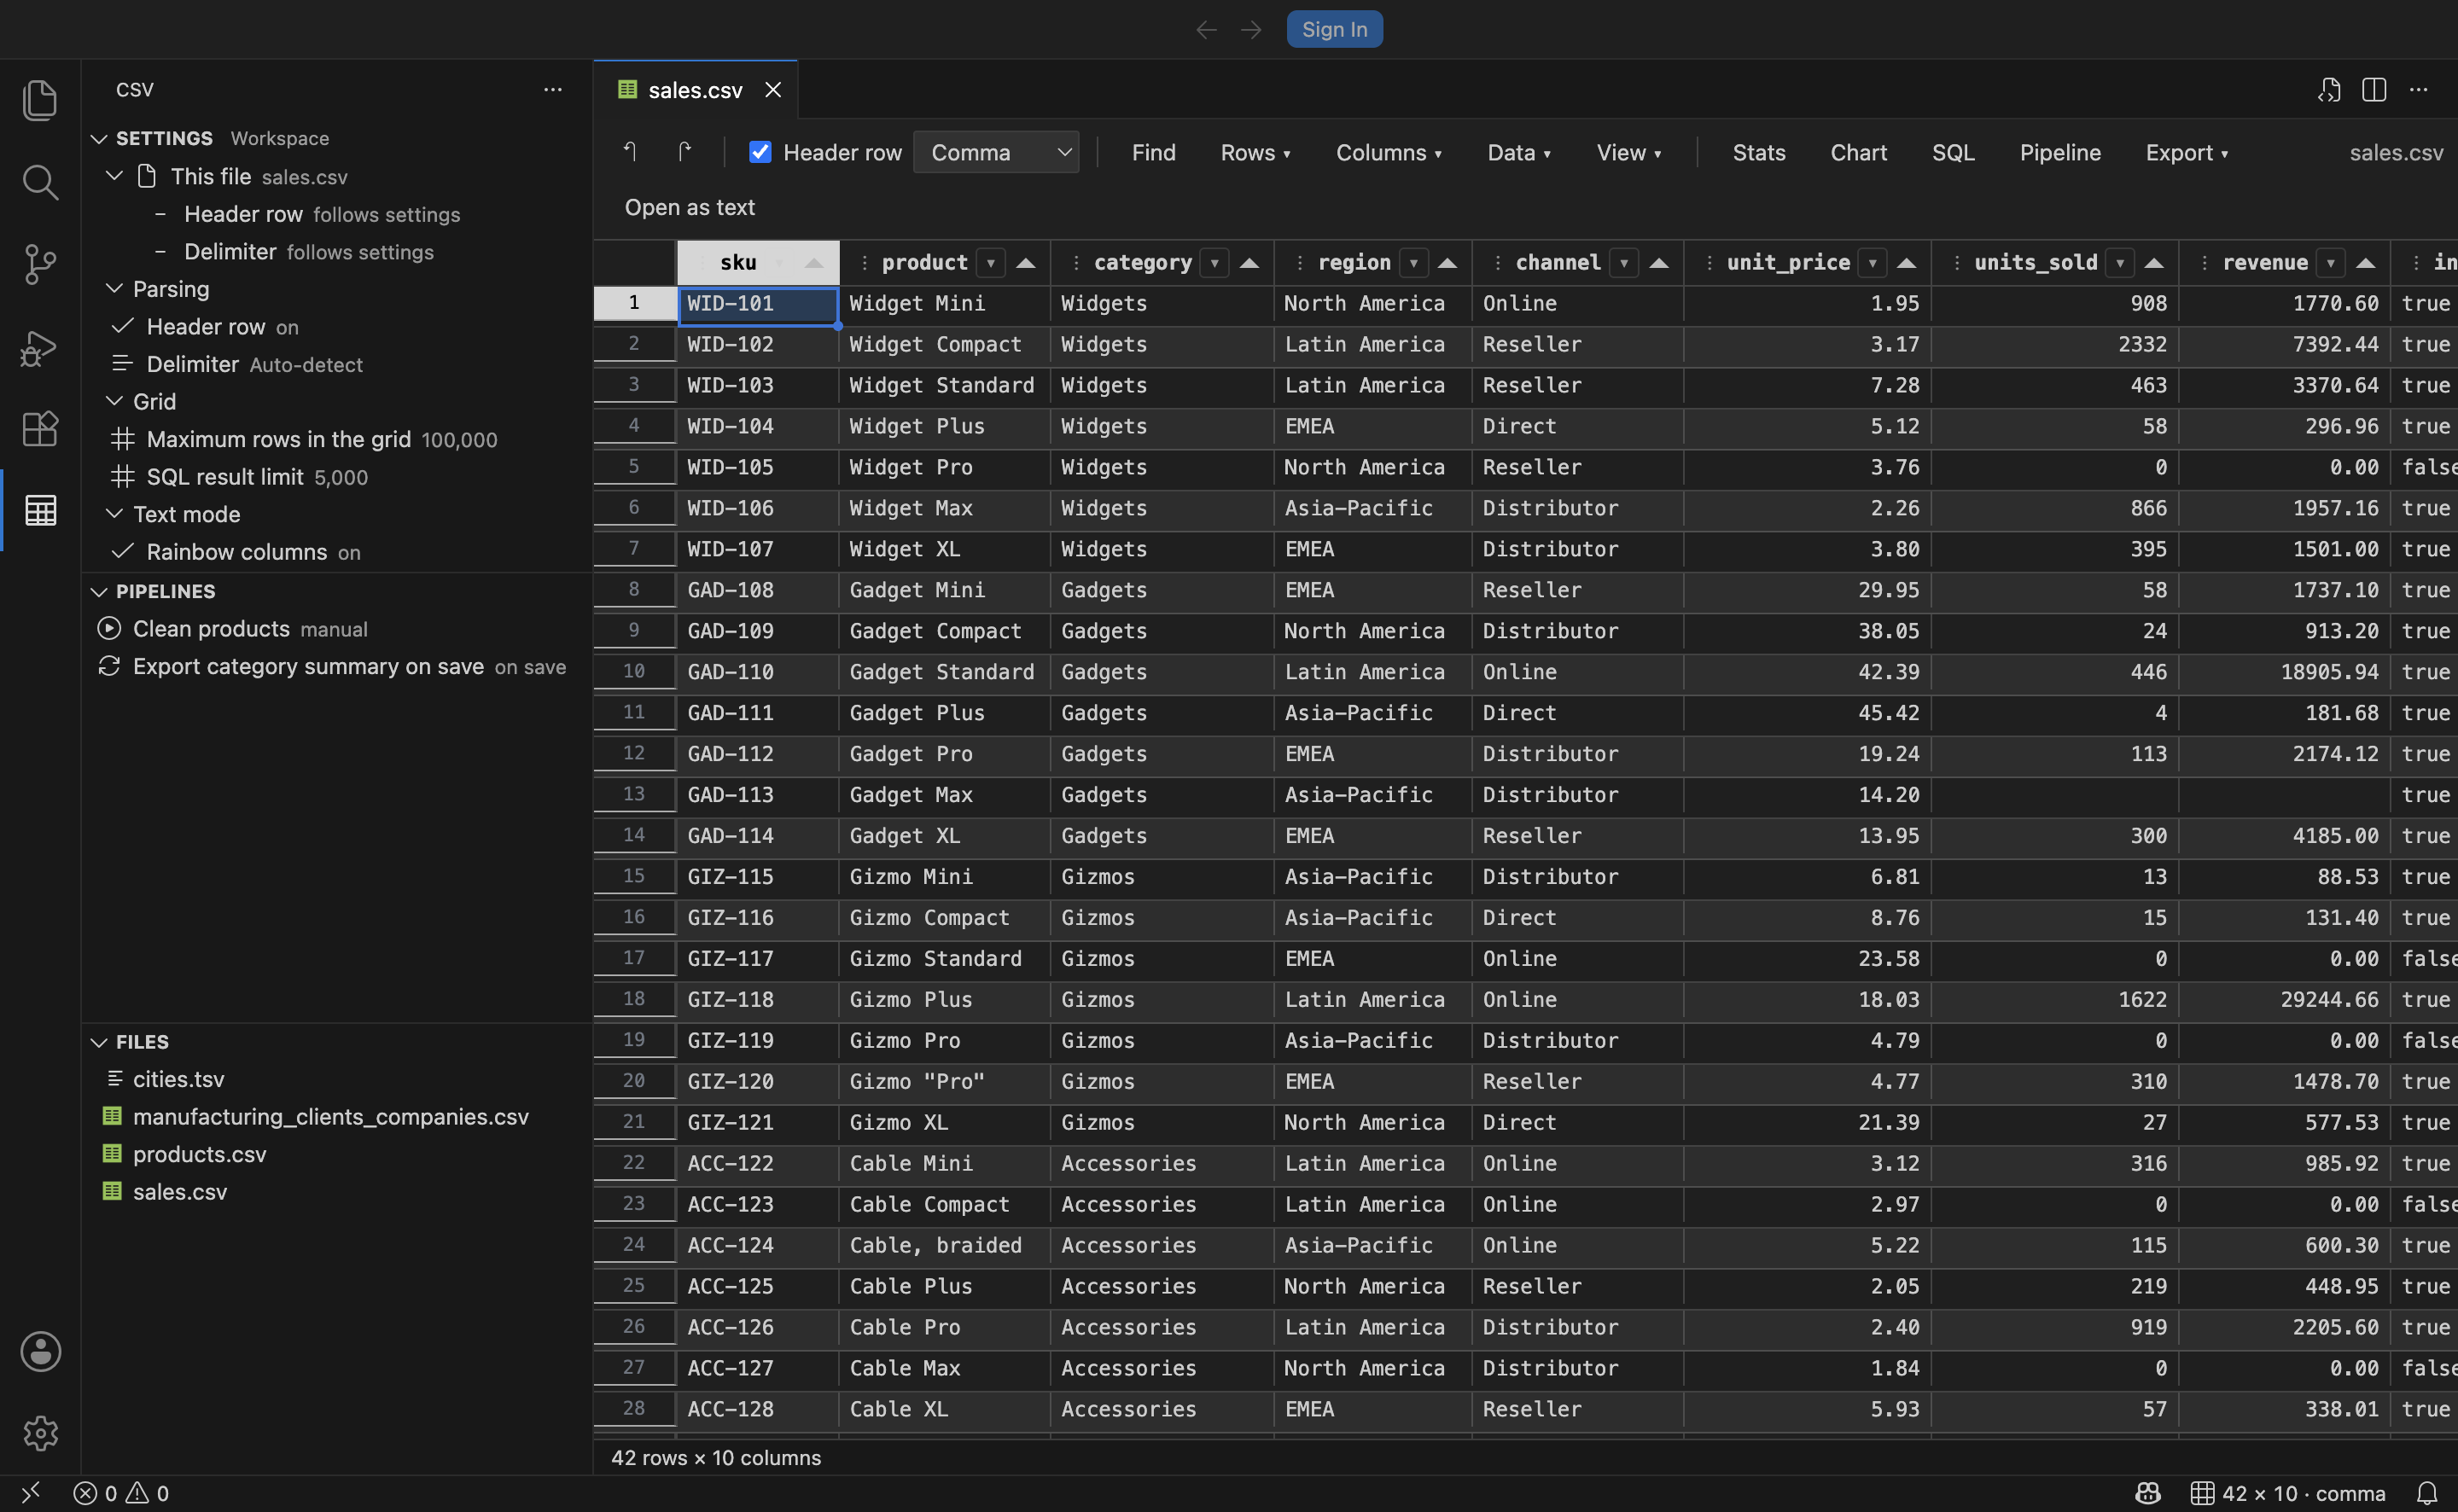
Task: Go back with the navigation arrow
Action: click(x=1207, y=29)
